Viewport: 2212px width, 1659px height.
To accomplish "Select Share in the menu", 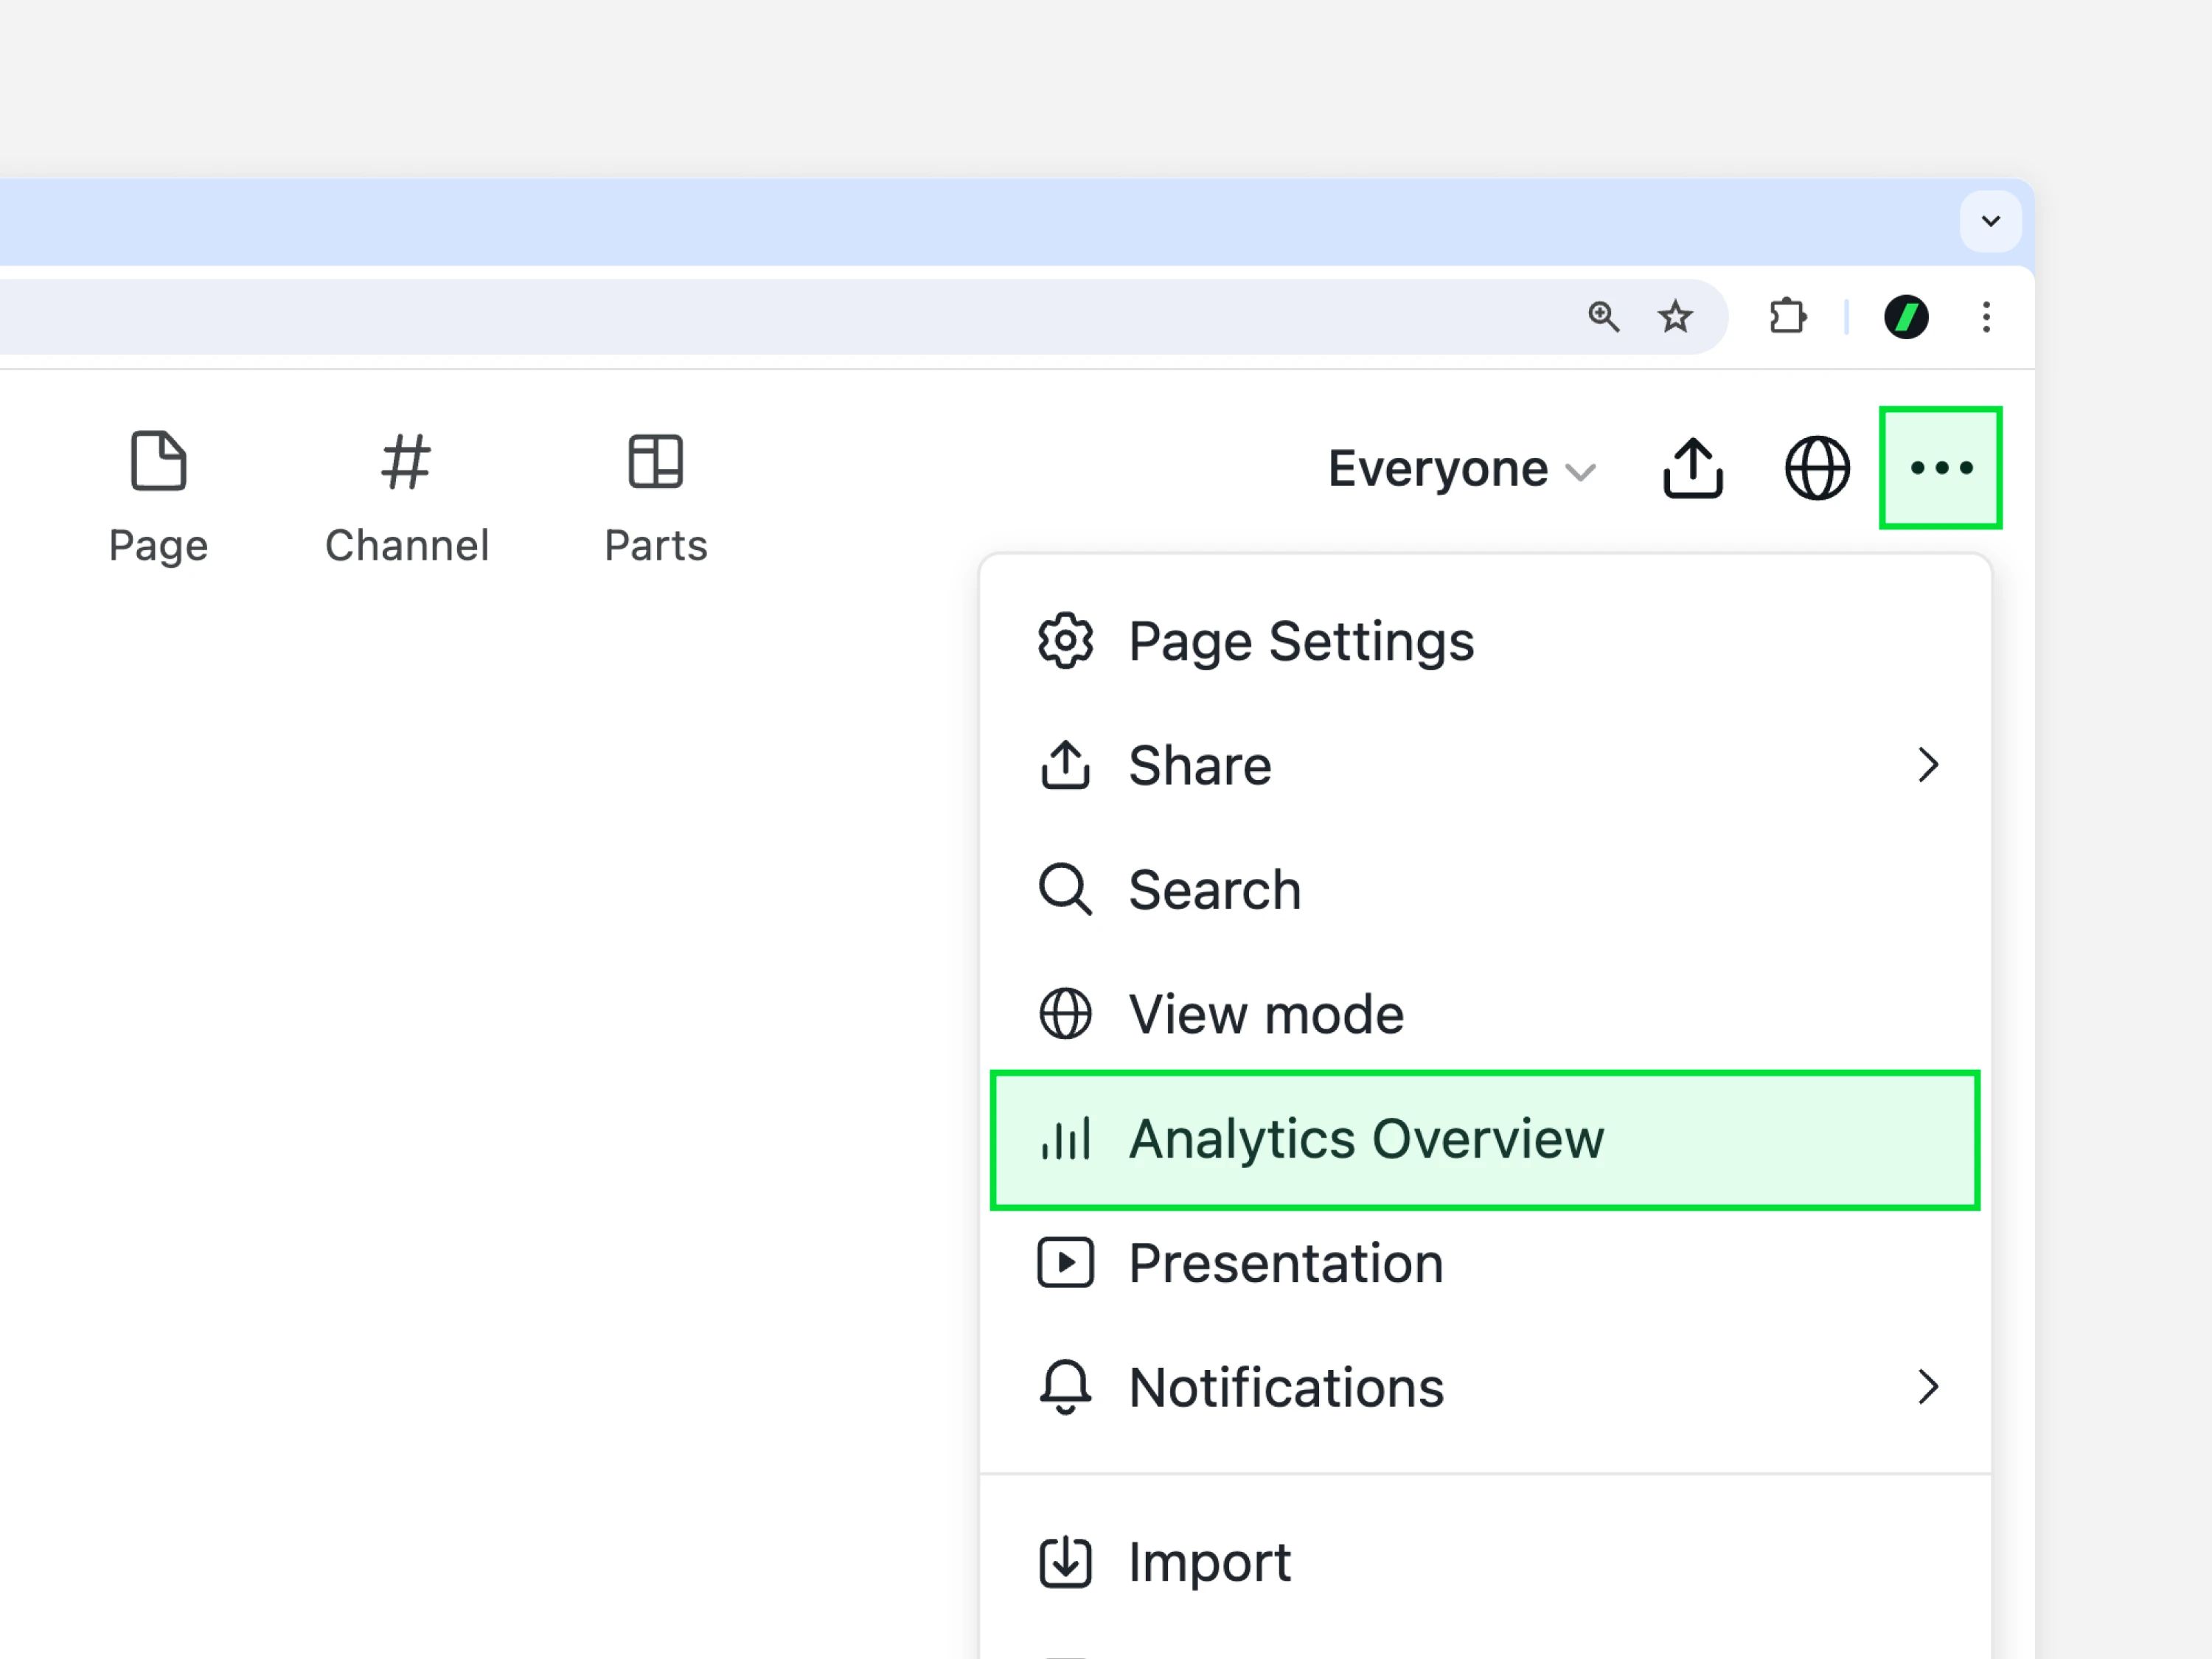I will (1485, 765).
